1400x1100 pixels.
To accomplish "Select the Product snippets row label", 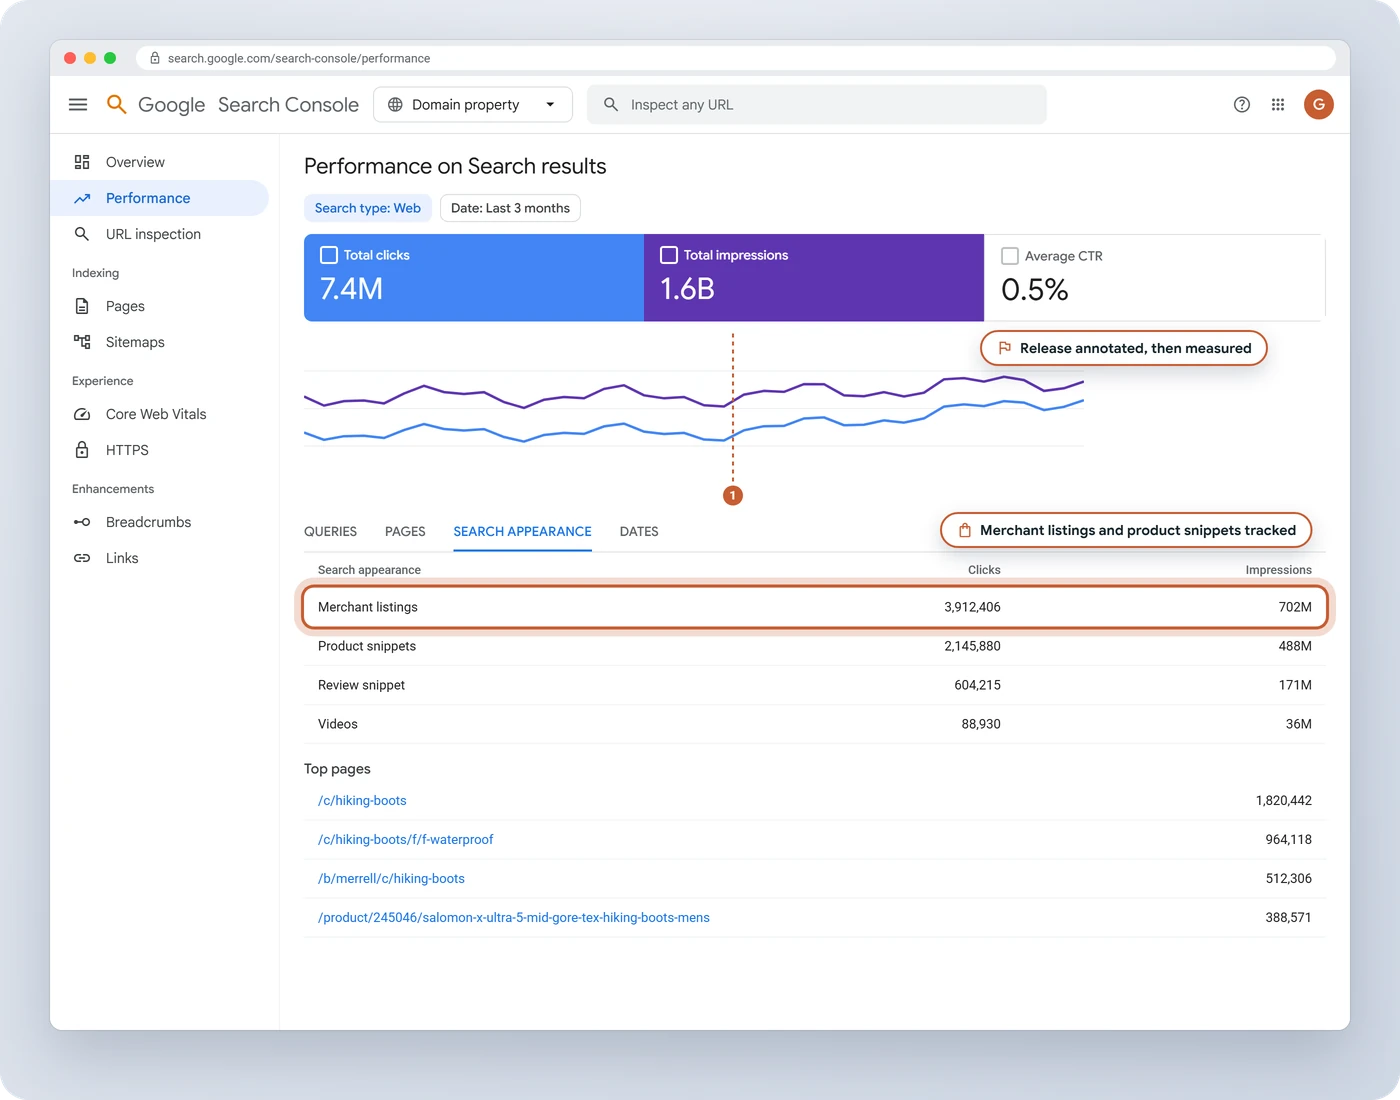I will pos(367,646).
